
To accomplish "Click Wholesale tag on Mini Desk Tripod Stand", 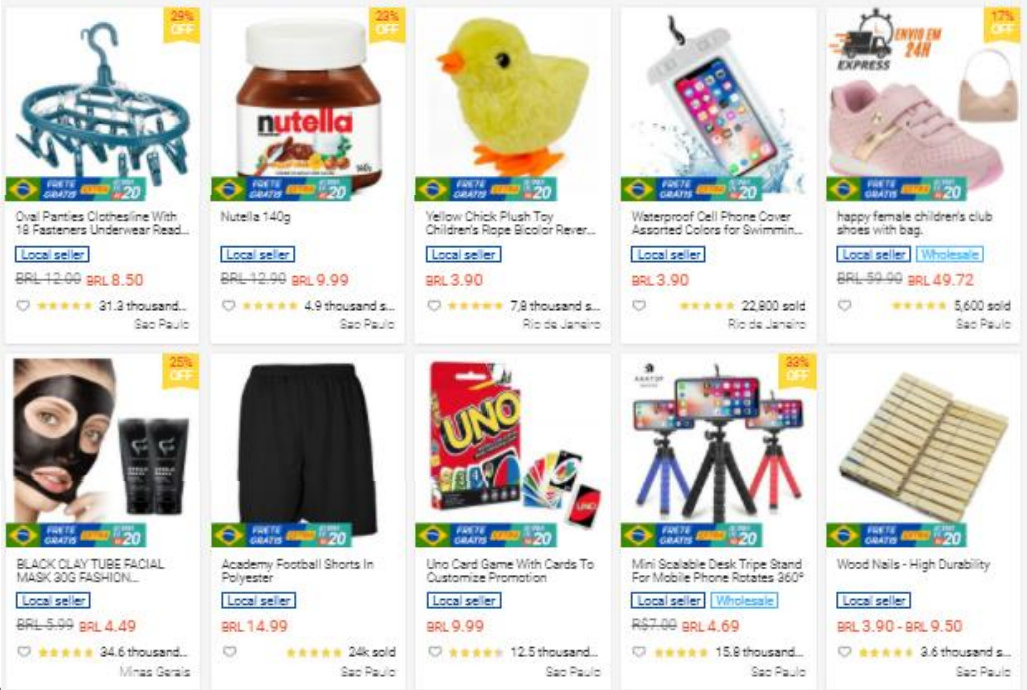I will click(745, 600).
